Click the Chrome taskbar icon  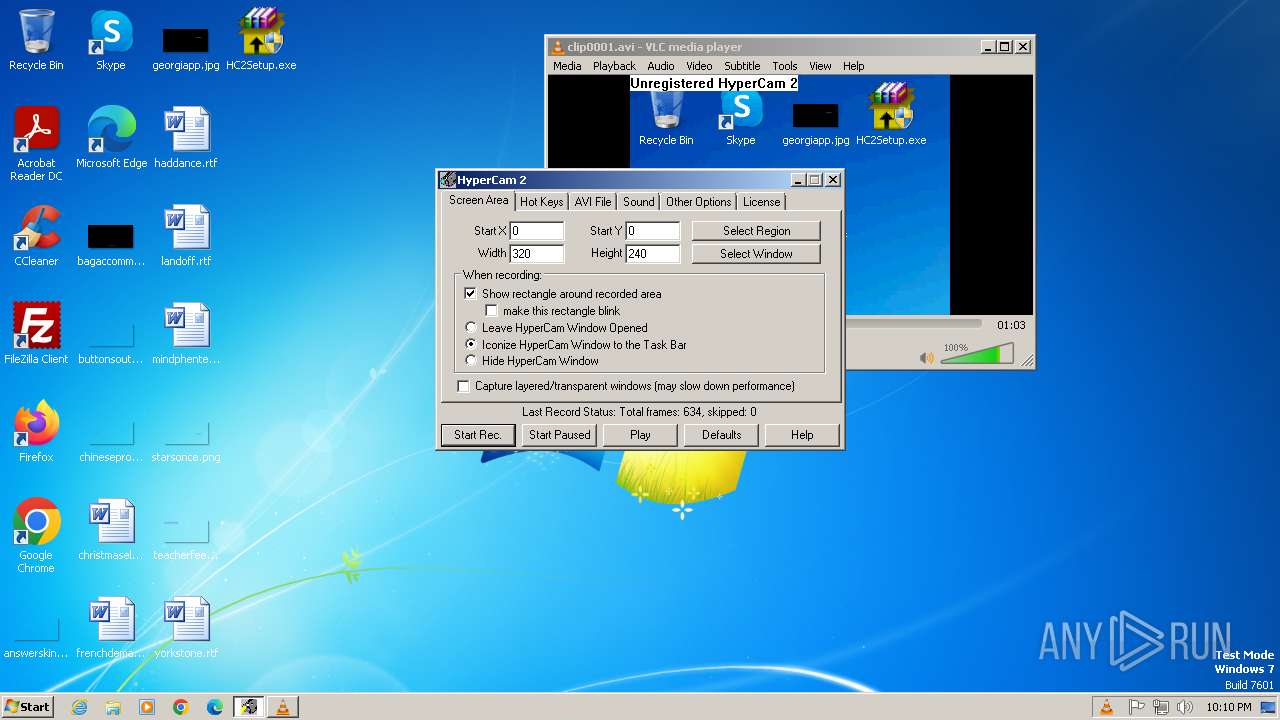coord(181,707)
